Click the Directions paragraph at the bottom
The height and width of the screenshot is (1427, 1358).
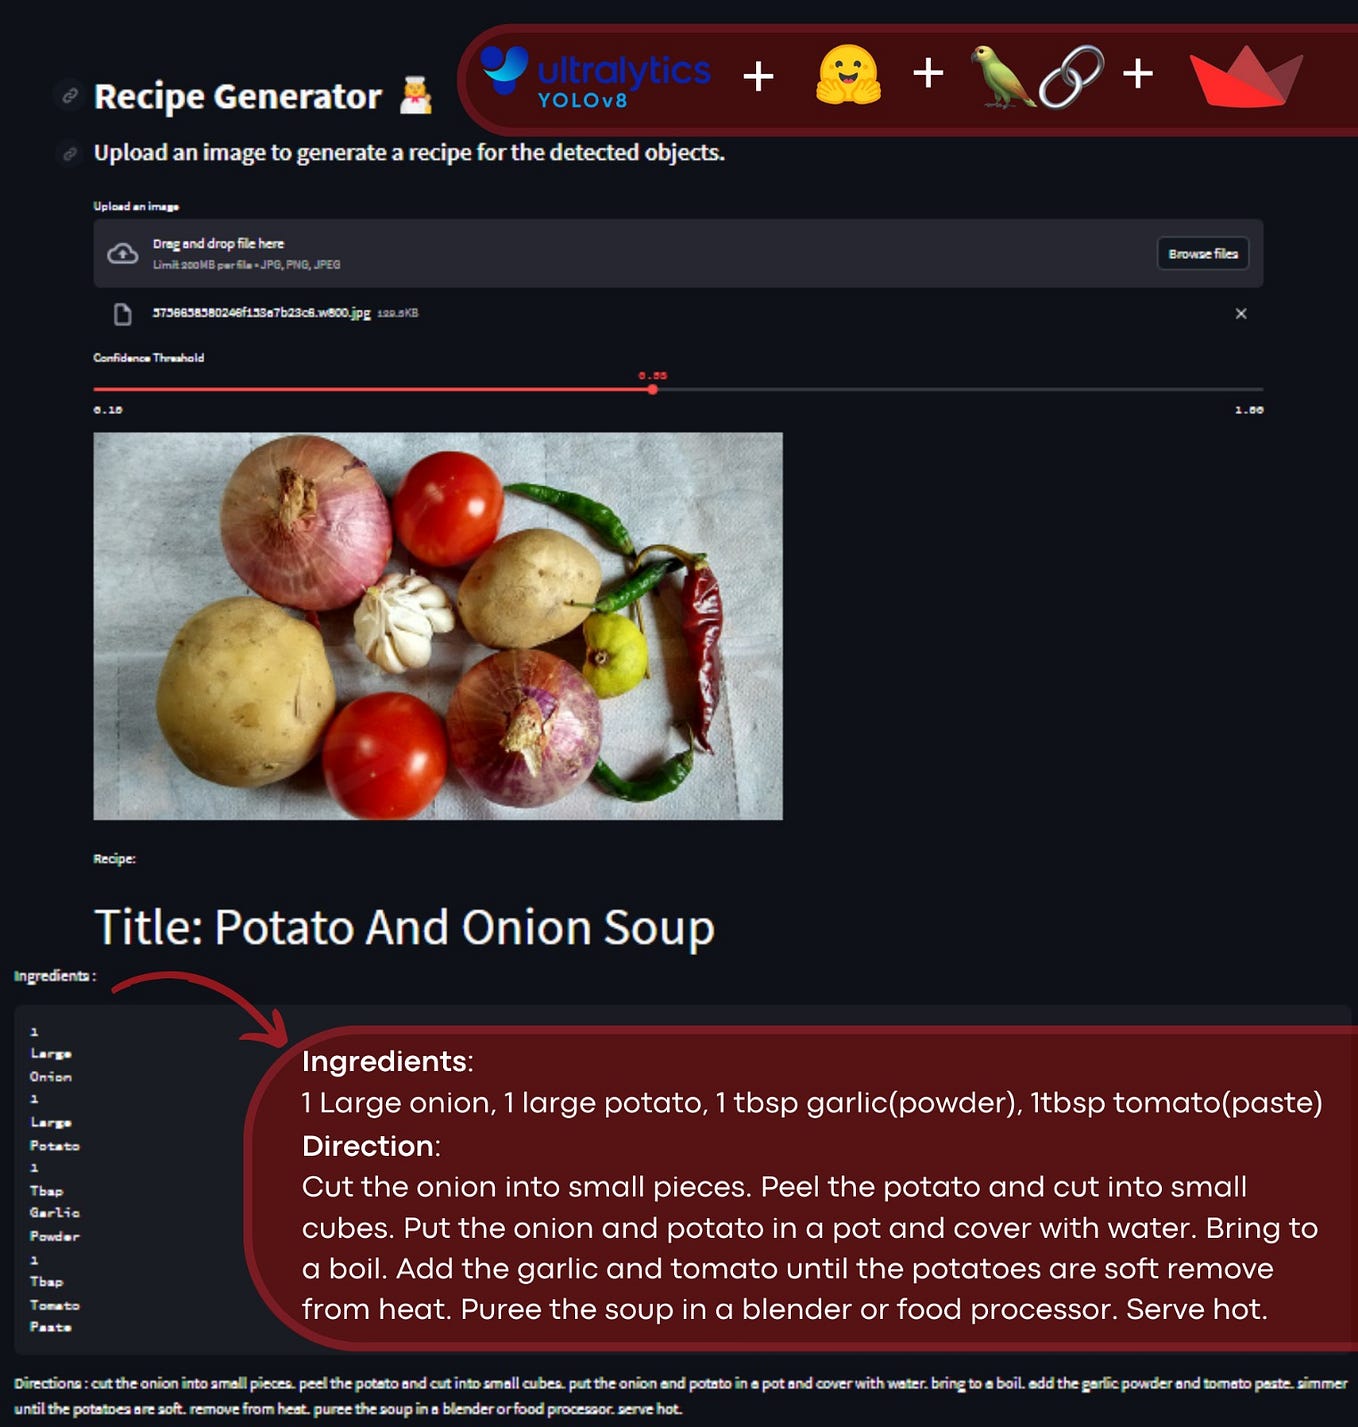coord(680,1396)
